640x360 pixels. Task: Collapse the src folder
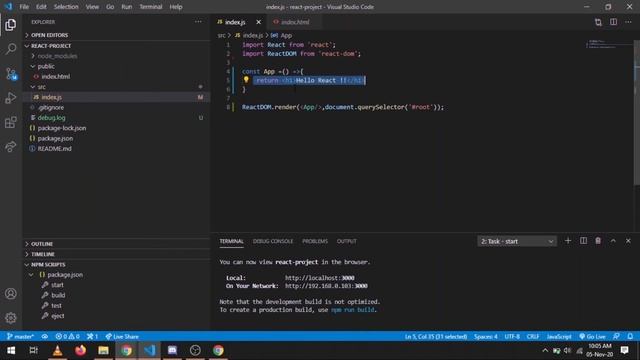pyautogui.click(x=116, y=87)
